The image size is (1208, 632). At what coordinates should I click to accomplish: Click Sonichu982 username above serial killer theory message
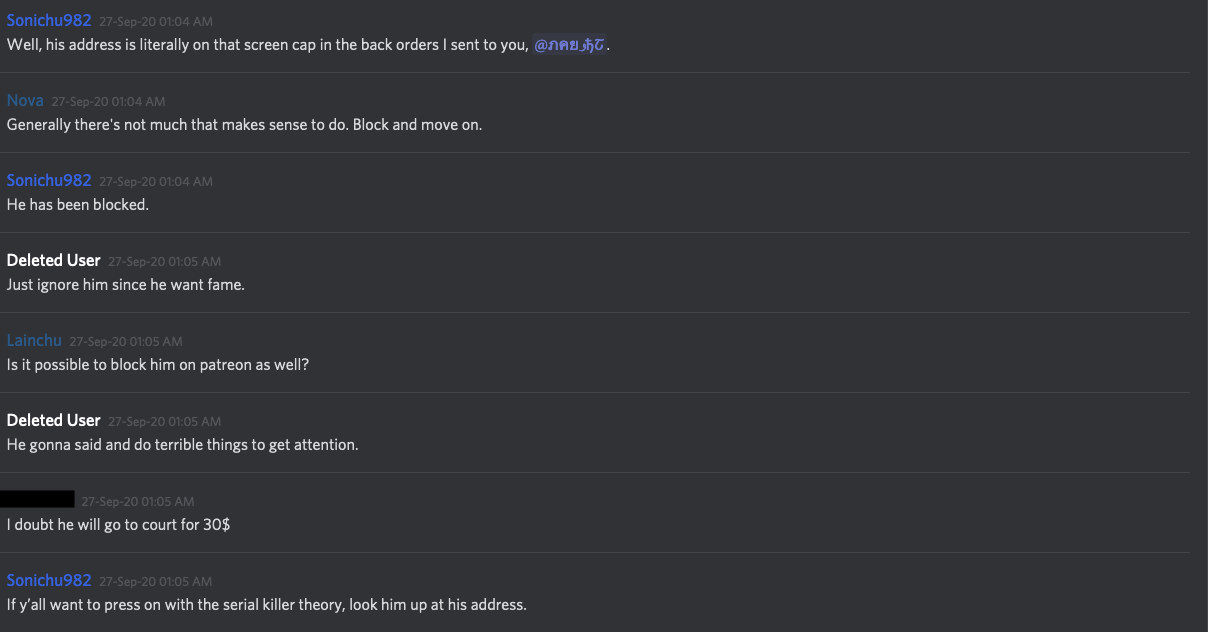click(x=49, y=580)
